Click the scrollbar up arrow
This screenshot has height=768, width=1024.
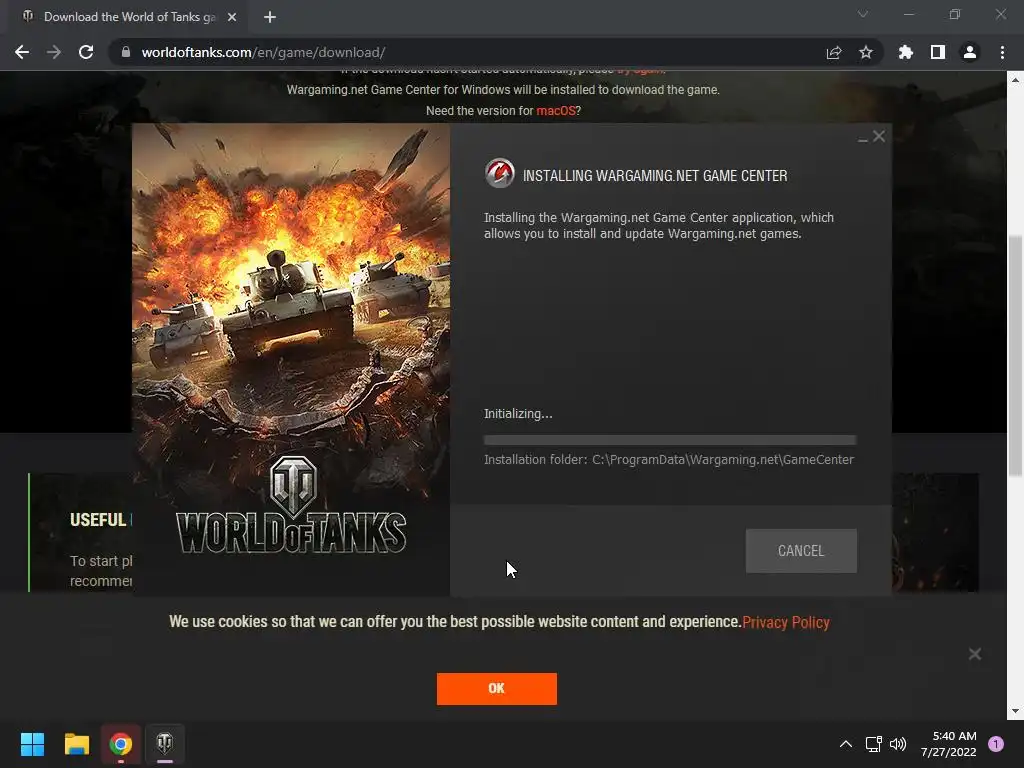pyautogui.click(x=1015, y=80)
